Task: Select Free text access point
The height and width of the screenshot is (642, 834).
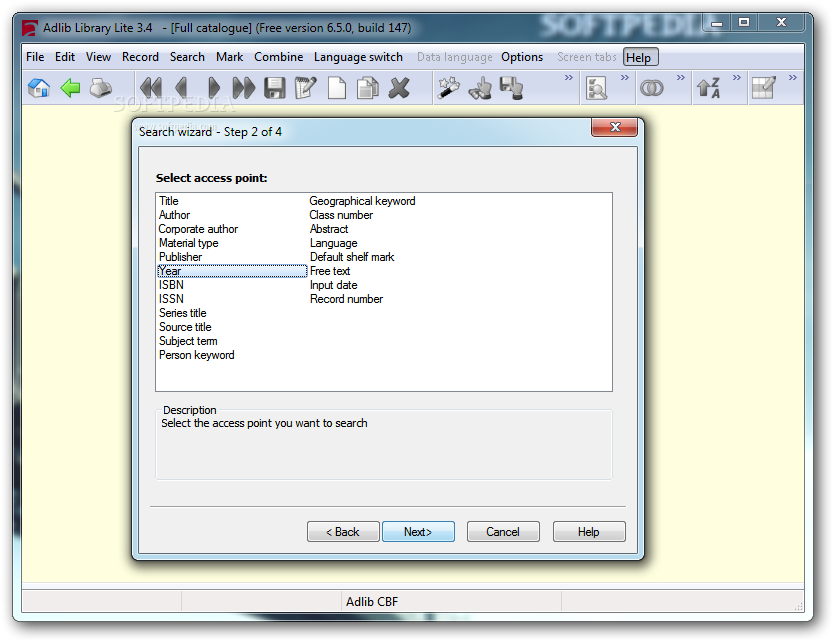Action: pyautogui.click(x=330, y=271)
